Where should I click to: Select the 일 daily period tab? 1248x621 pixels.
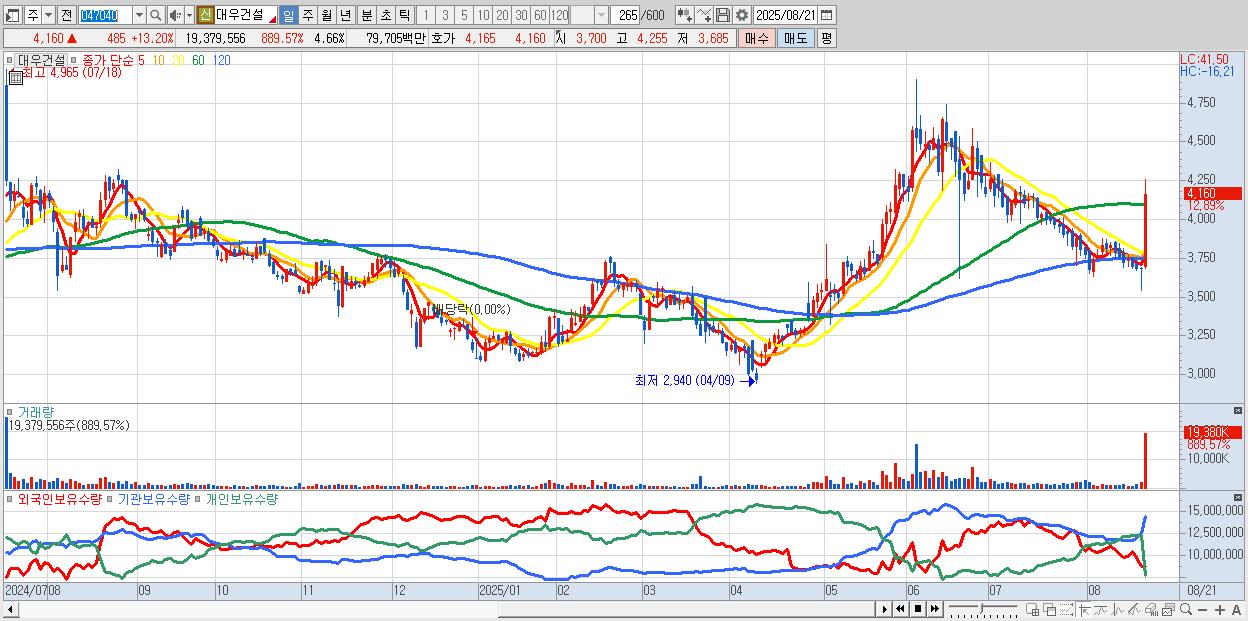tap(288, 15)
